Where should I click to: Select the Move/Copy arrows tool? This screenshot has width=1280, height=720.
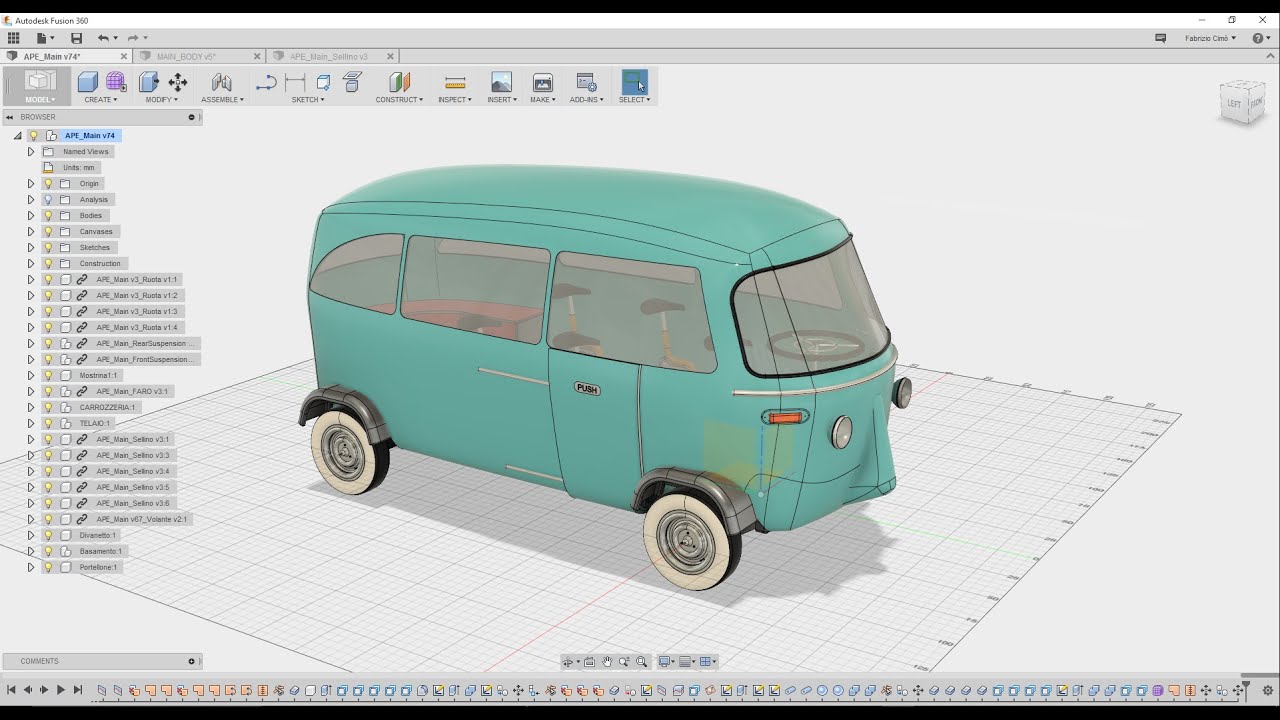(178, 82)
